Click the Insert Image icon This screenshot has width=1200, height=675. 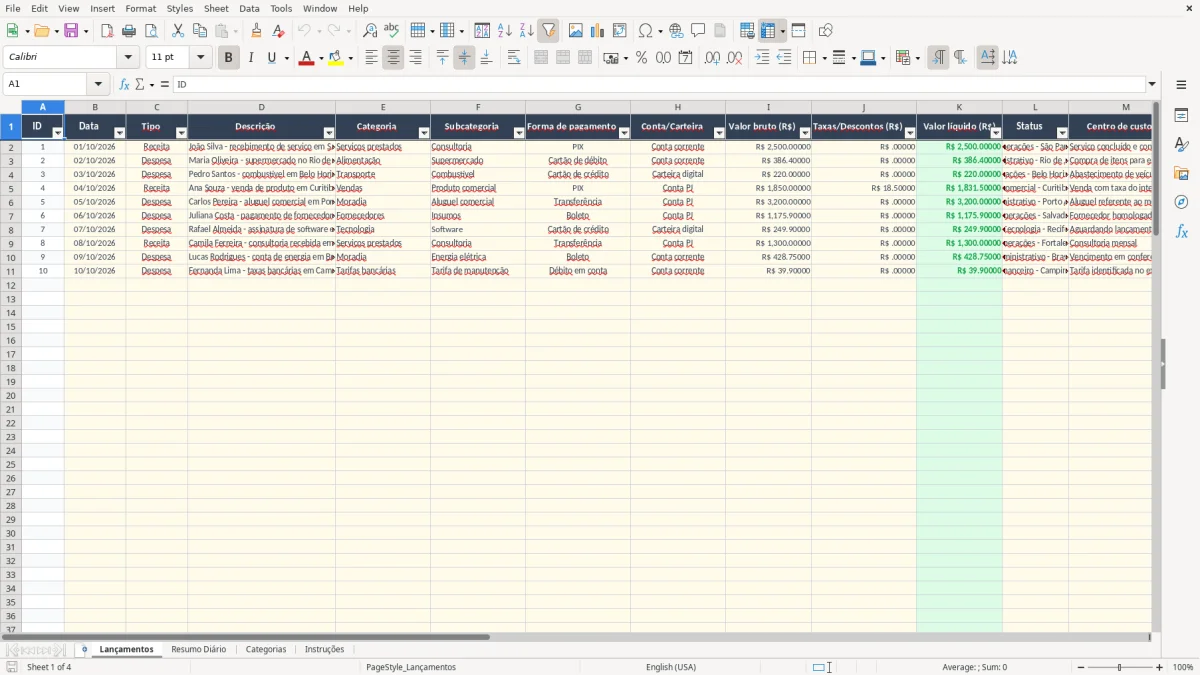coord(576,31)
